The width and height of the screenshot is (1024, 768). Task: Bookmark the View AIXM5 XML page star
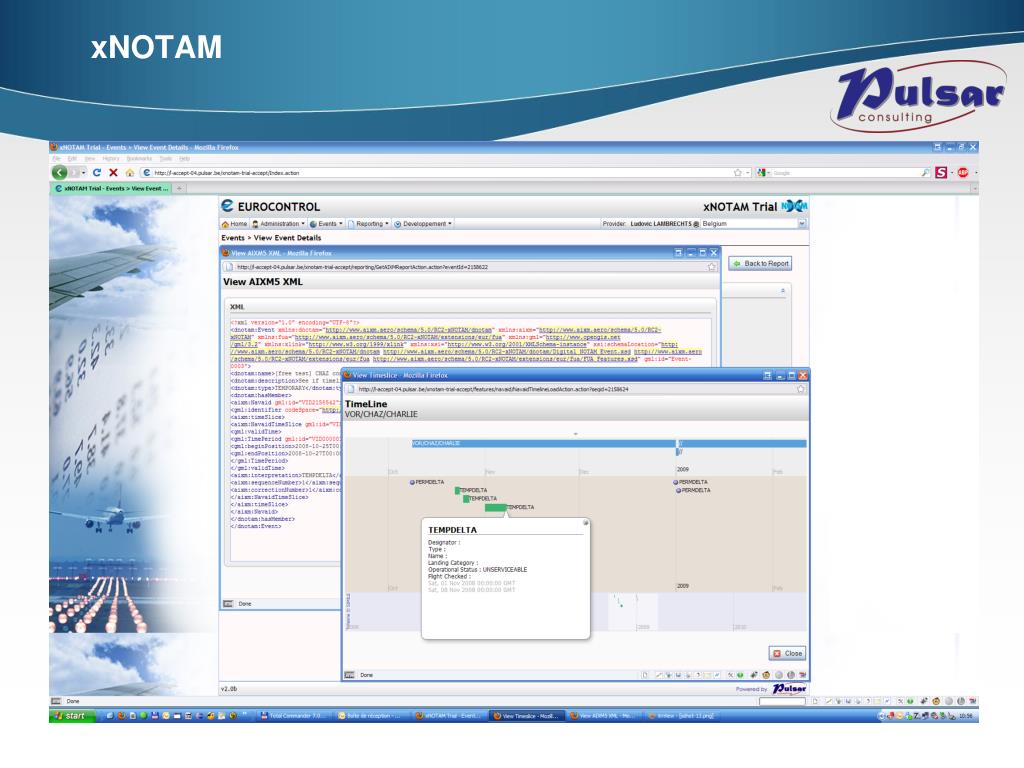(711, 266)
